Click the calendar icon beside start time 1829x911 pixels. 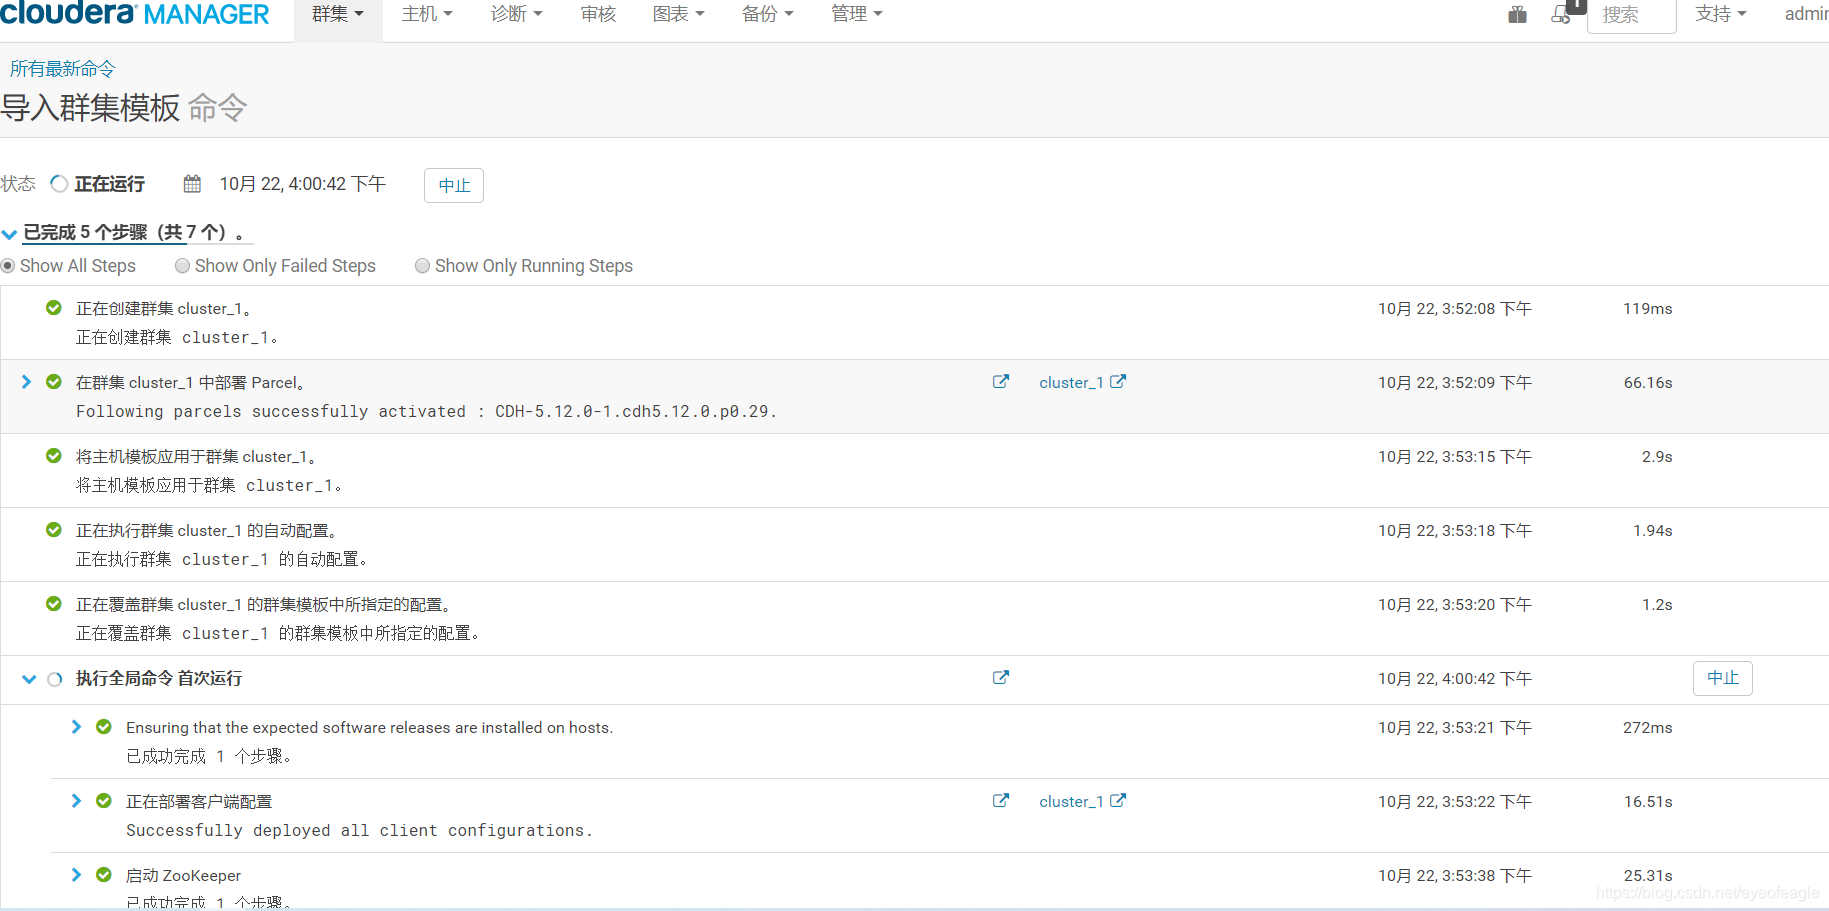coord(192,184)
